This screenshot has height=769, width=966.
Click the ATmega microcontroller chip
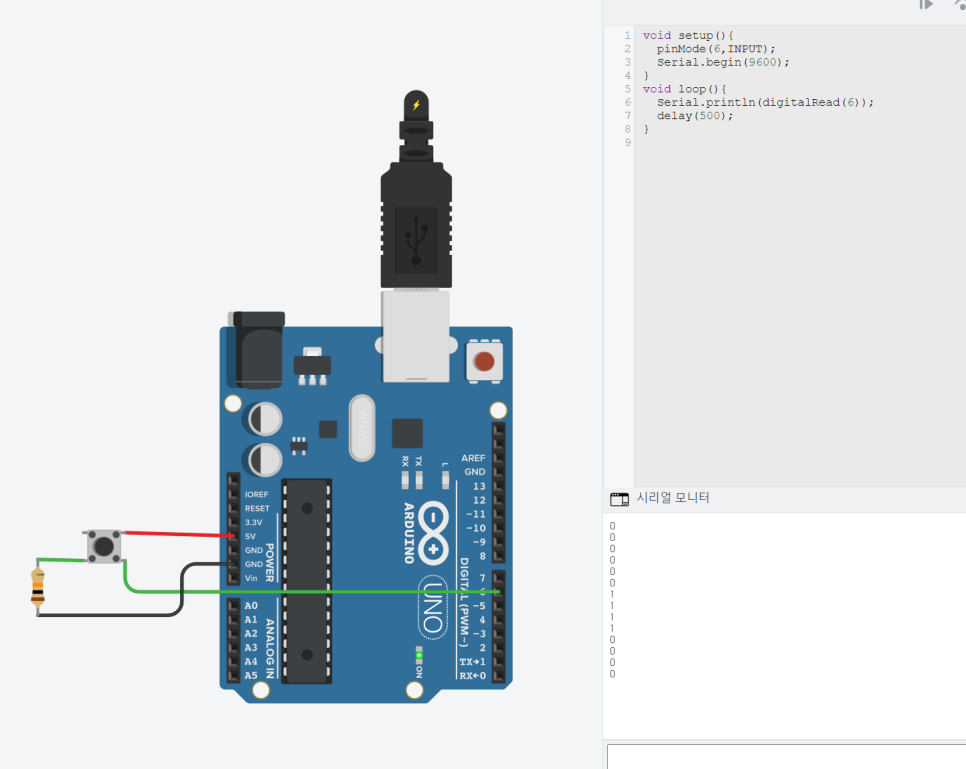[x=306, y=580]
